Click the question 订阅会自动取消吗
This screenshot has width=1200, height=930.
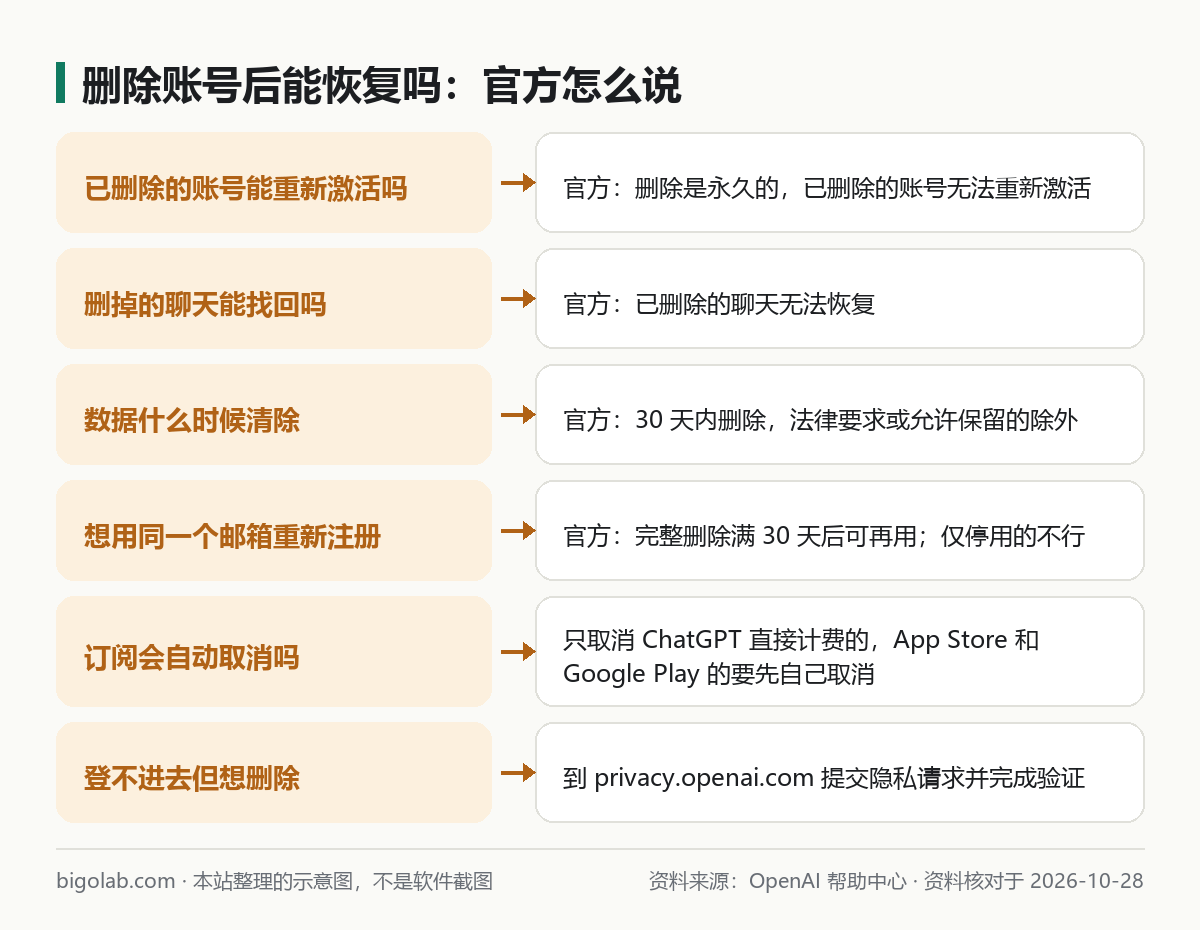click(274, 652)
